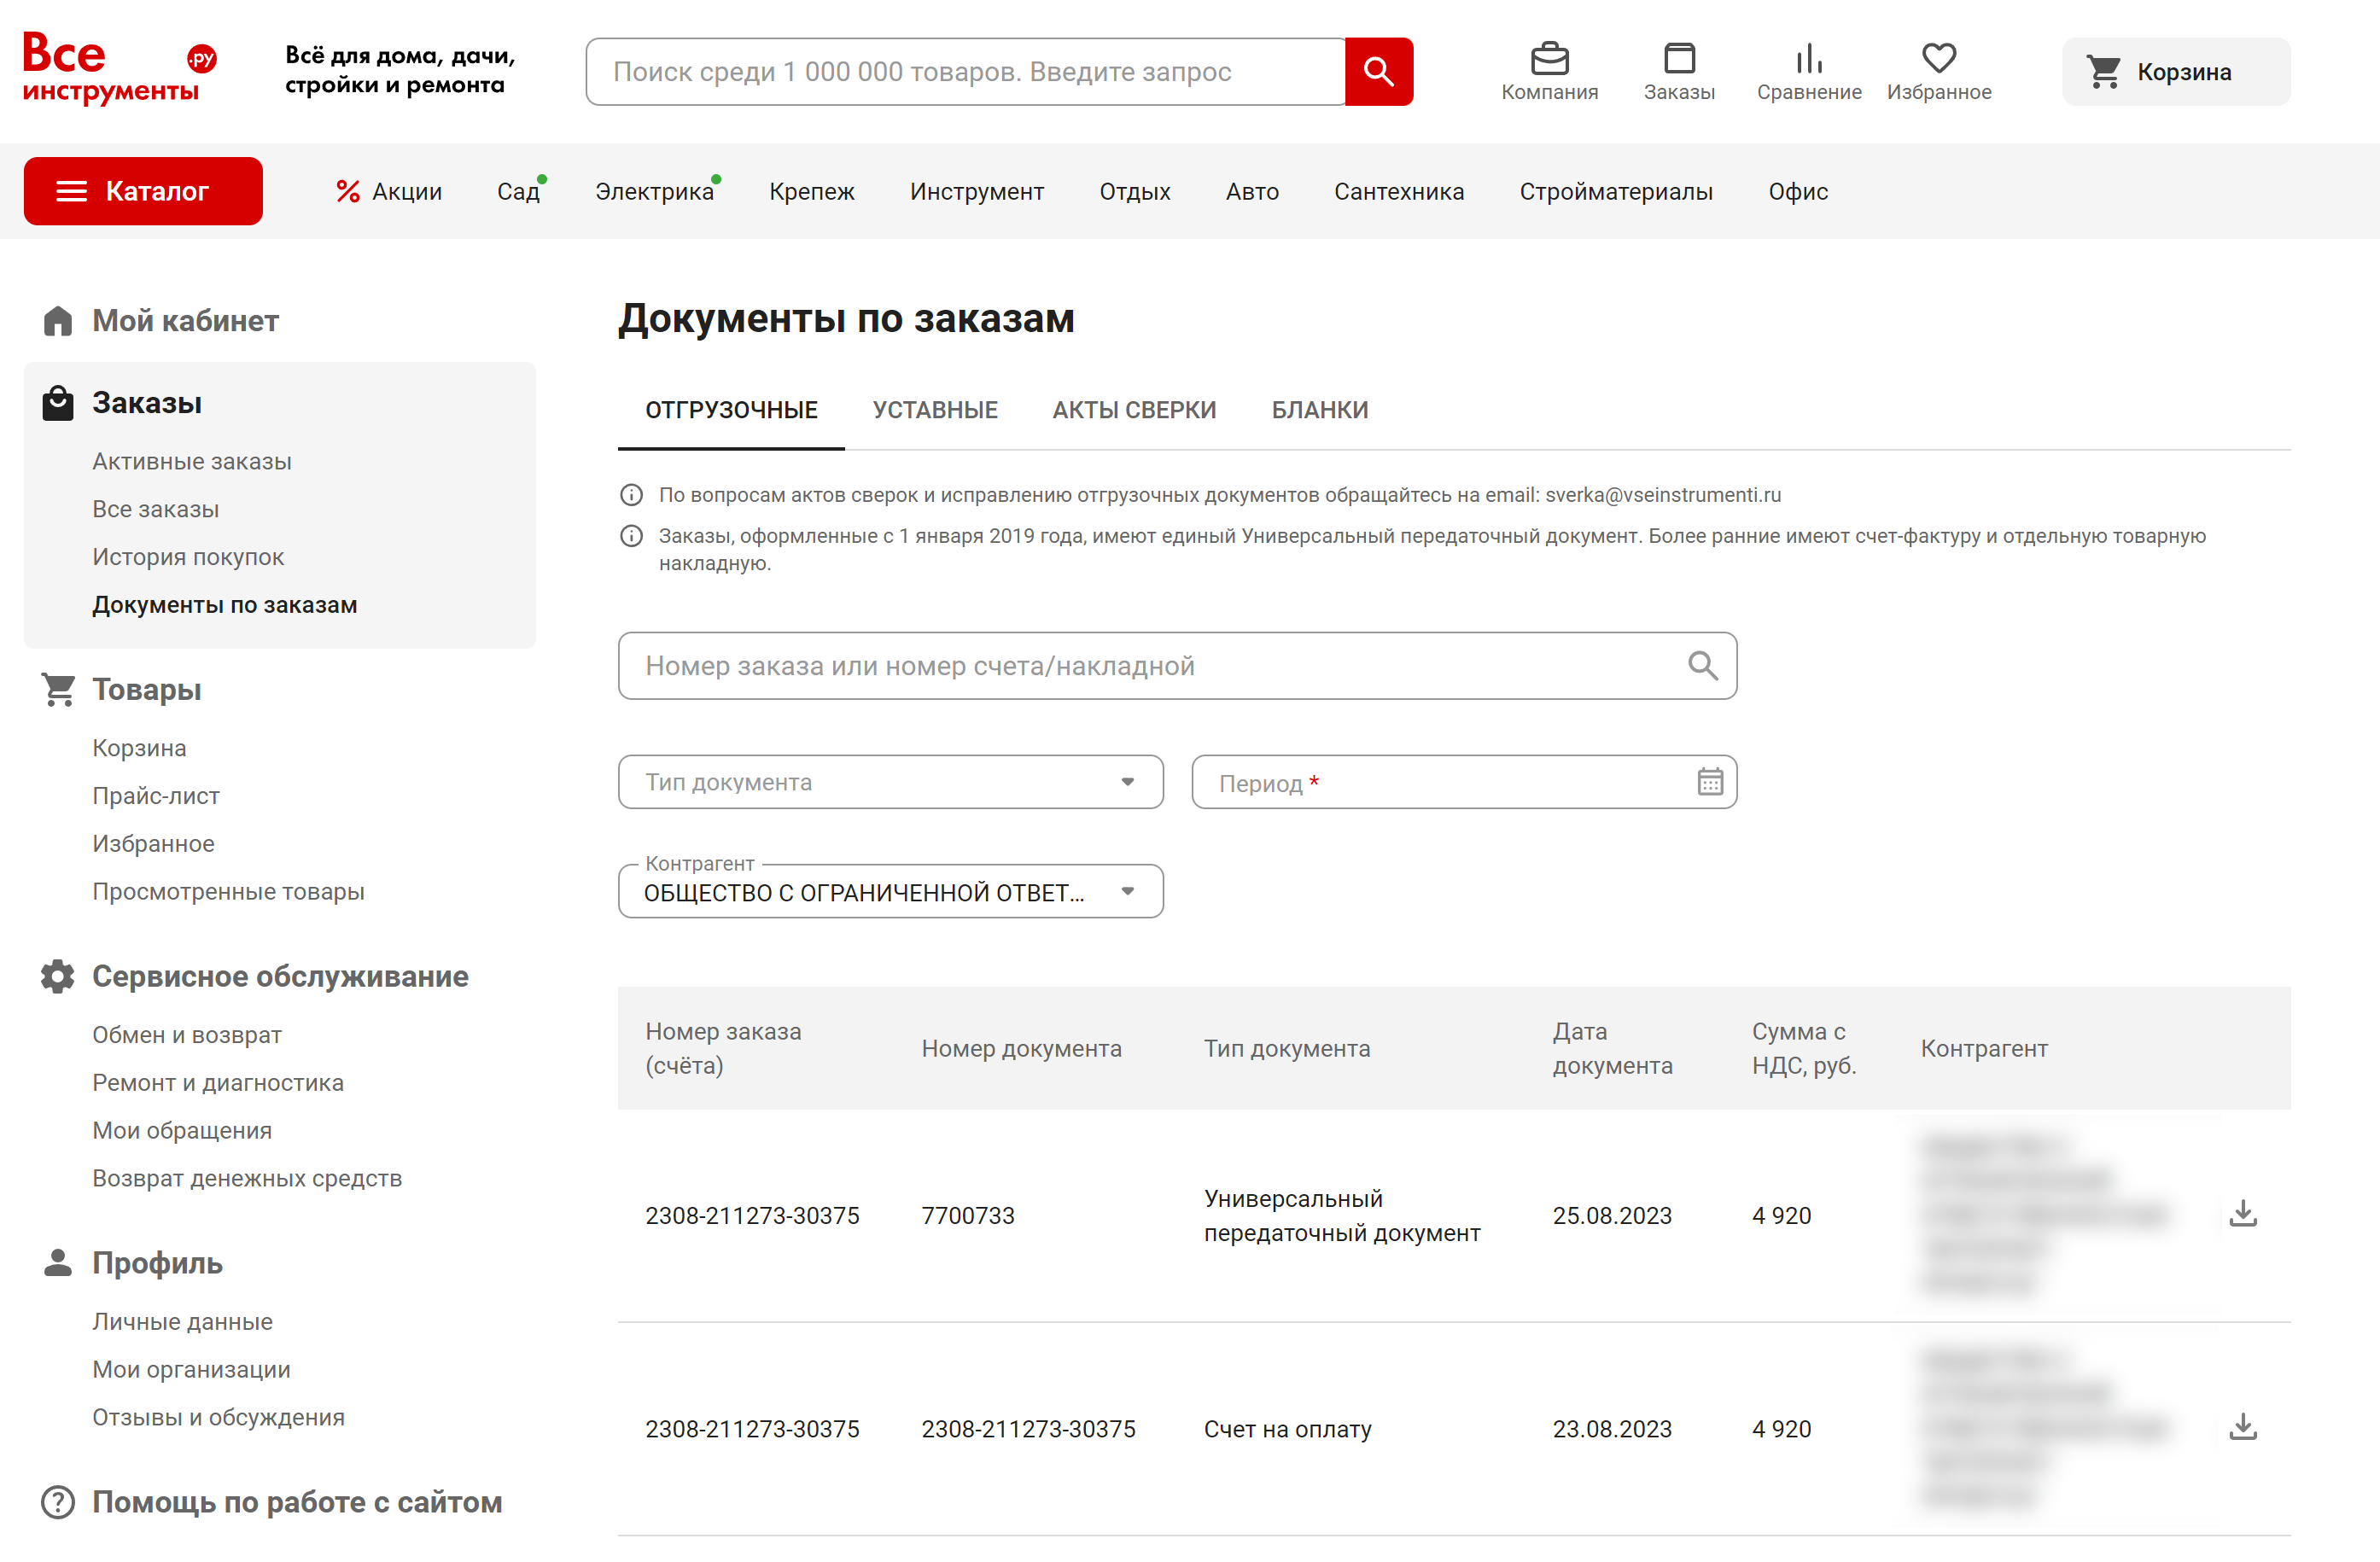The width and height of the screenshot is (2380, 1562).
Task: Open the Сад category
Action: coord(518,191)
